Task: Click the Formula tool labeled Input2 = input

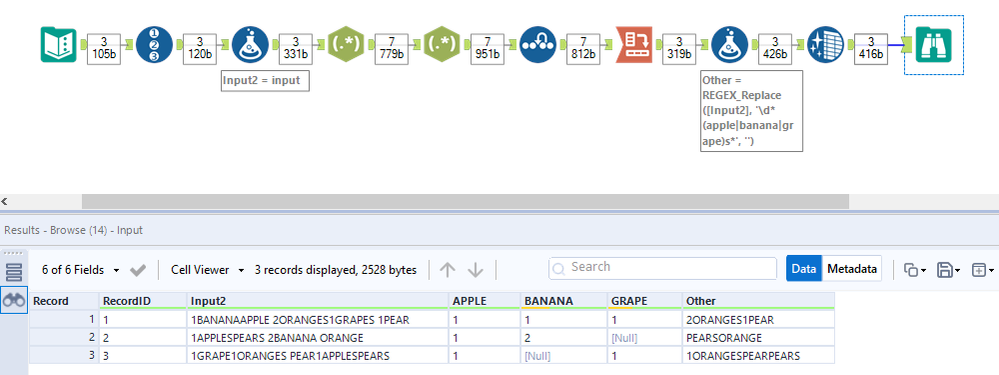Action: (250, 45)
